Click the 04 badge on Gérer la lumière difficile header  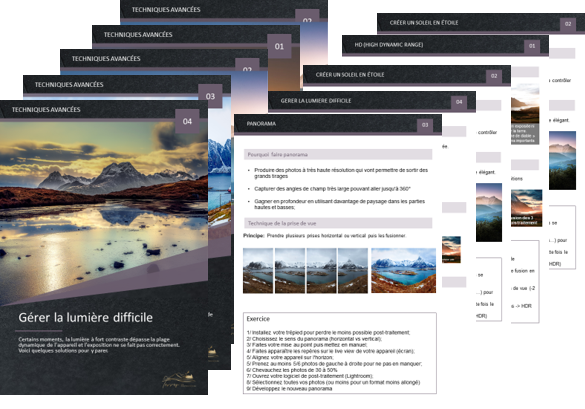point(459,102)
